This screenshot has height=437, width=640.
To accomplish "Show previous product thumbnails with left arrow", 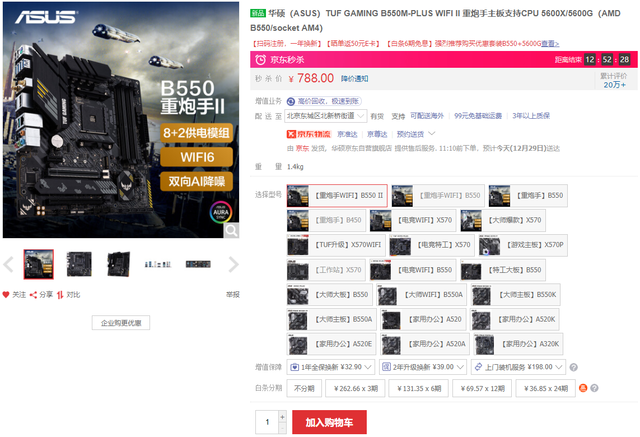I will click(x=8, y=264).
